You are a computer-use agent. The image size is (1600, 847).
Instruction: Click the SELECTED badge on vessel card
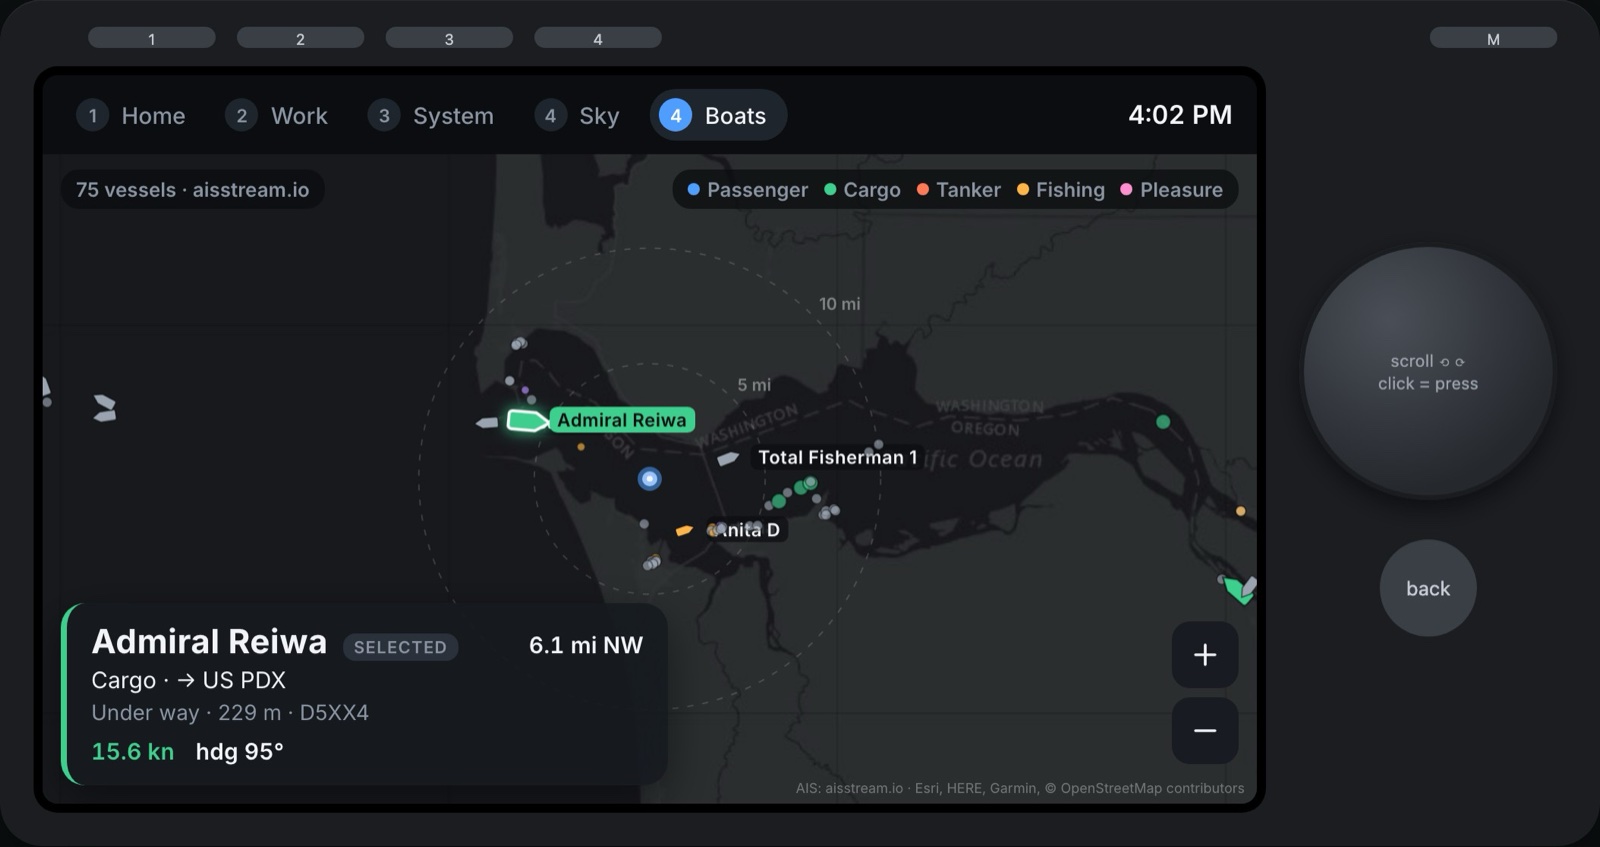tap(400, 647)
